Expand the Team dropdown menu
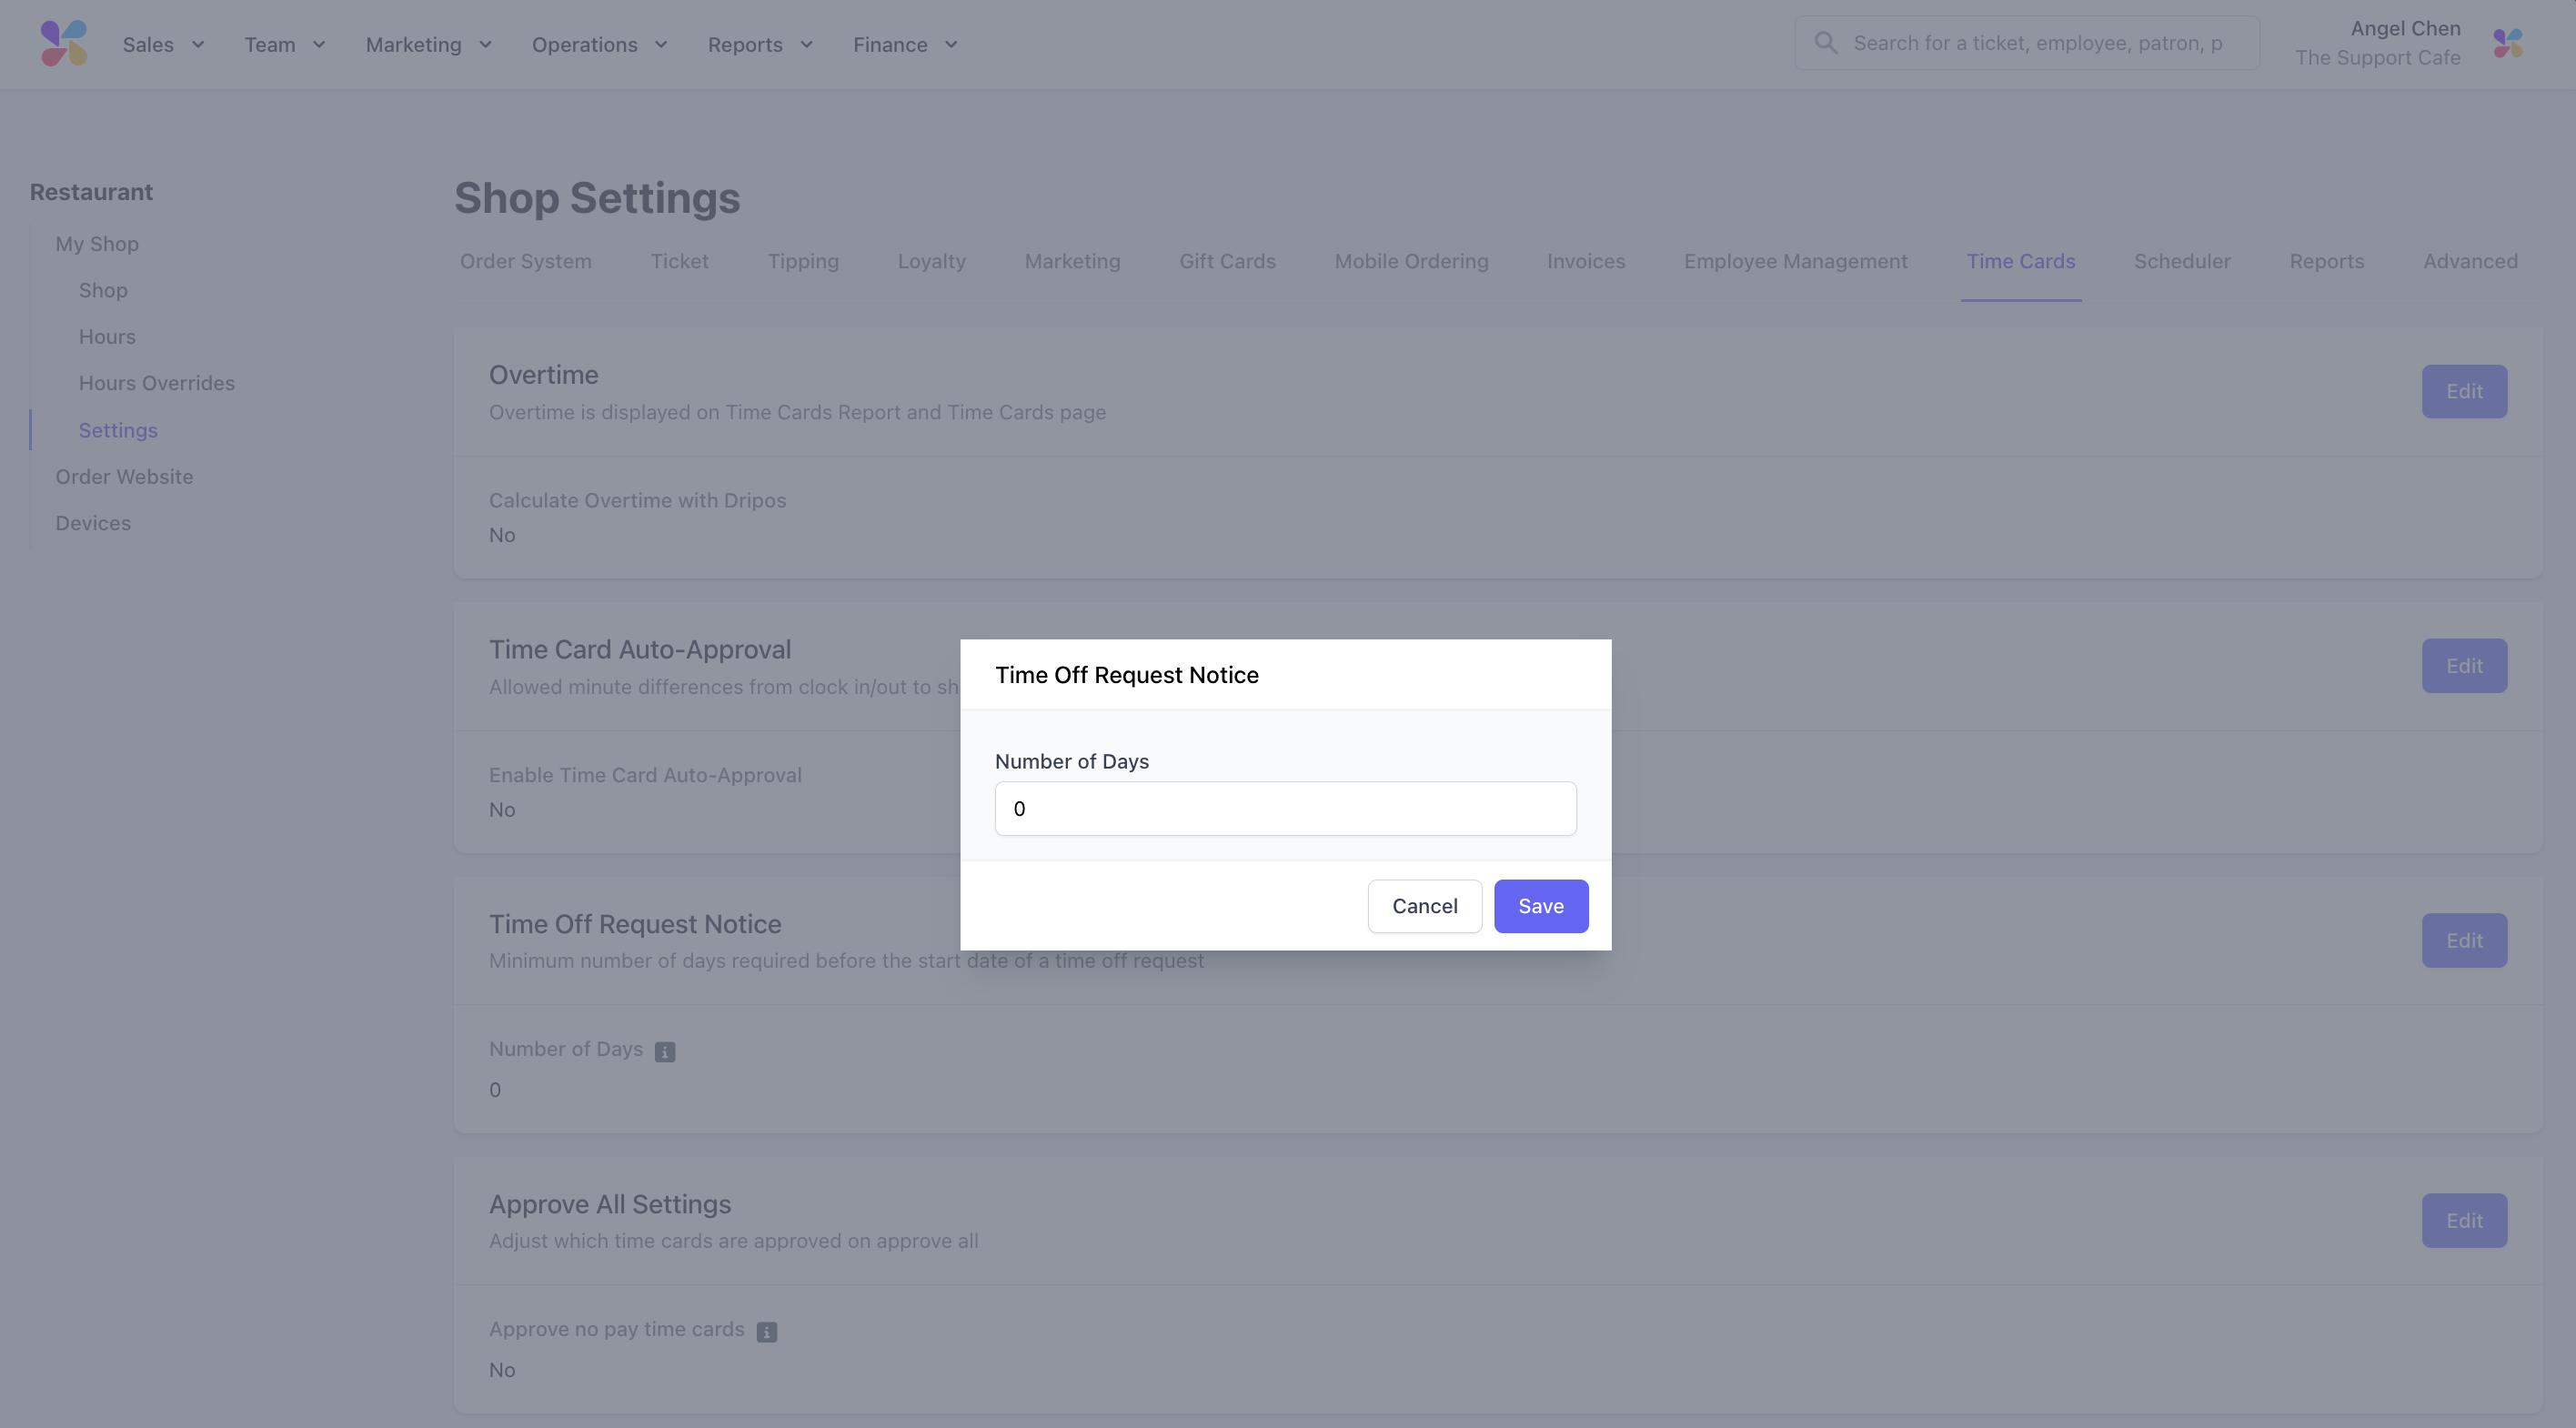 pyautogui.click(x=285, y=44)
